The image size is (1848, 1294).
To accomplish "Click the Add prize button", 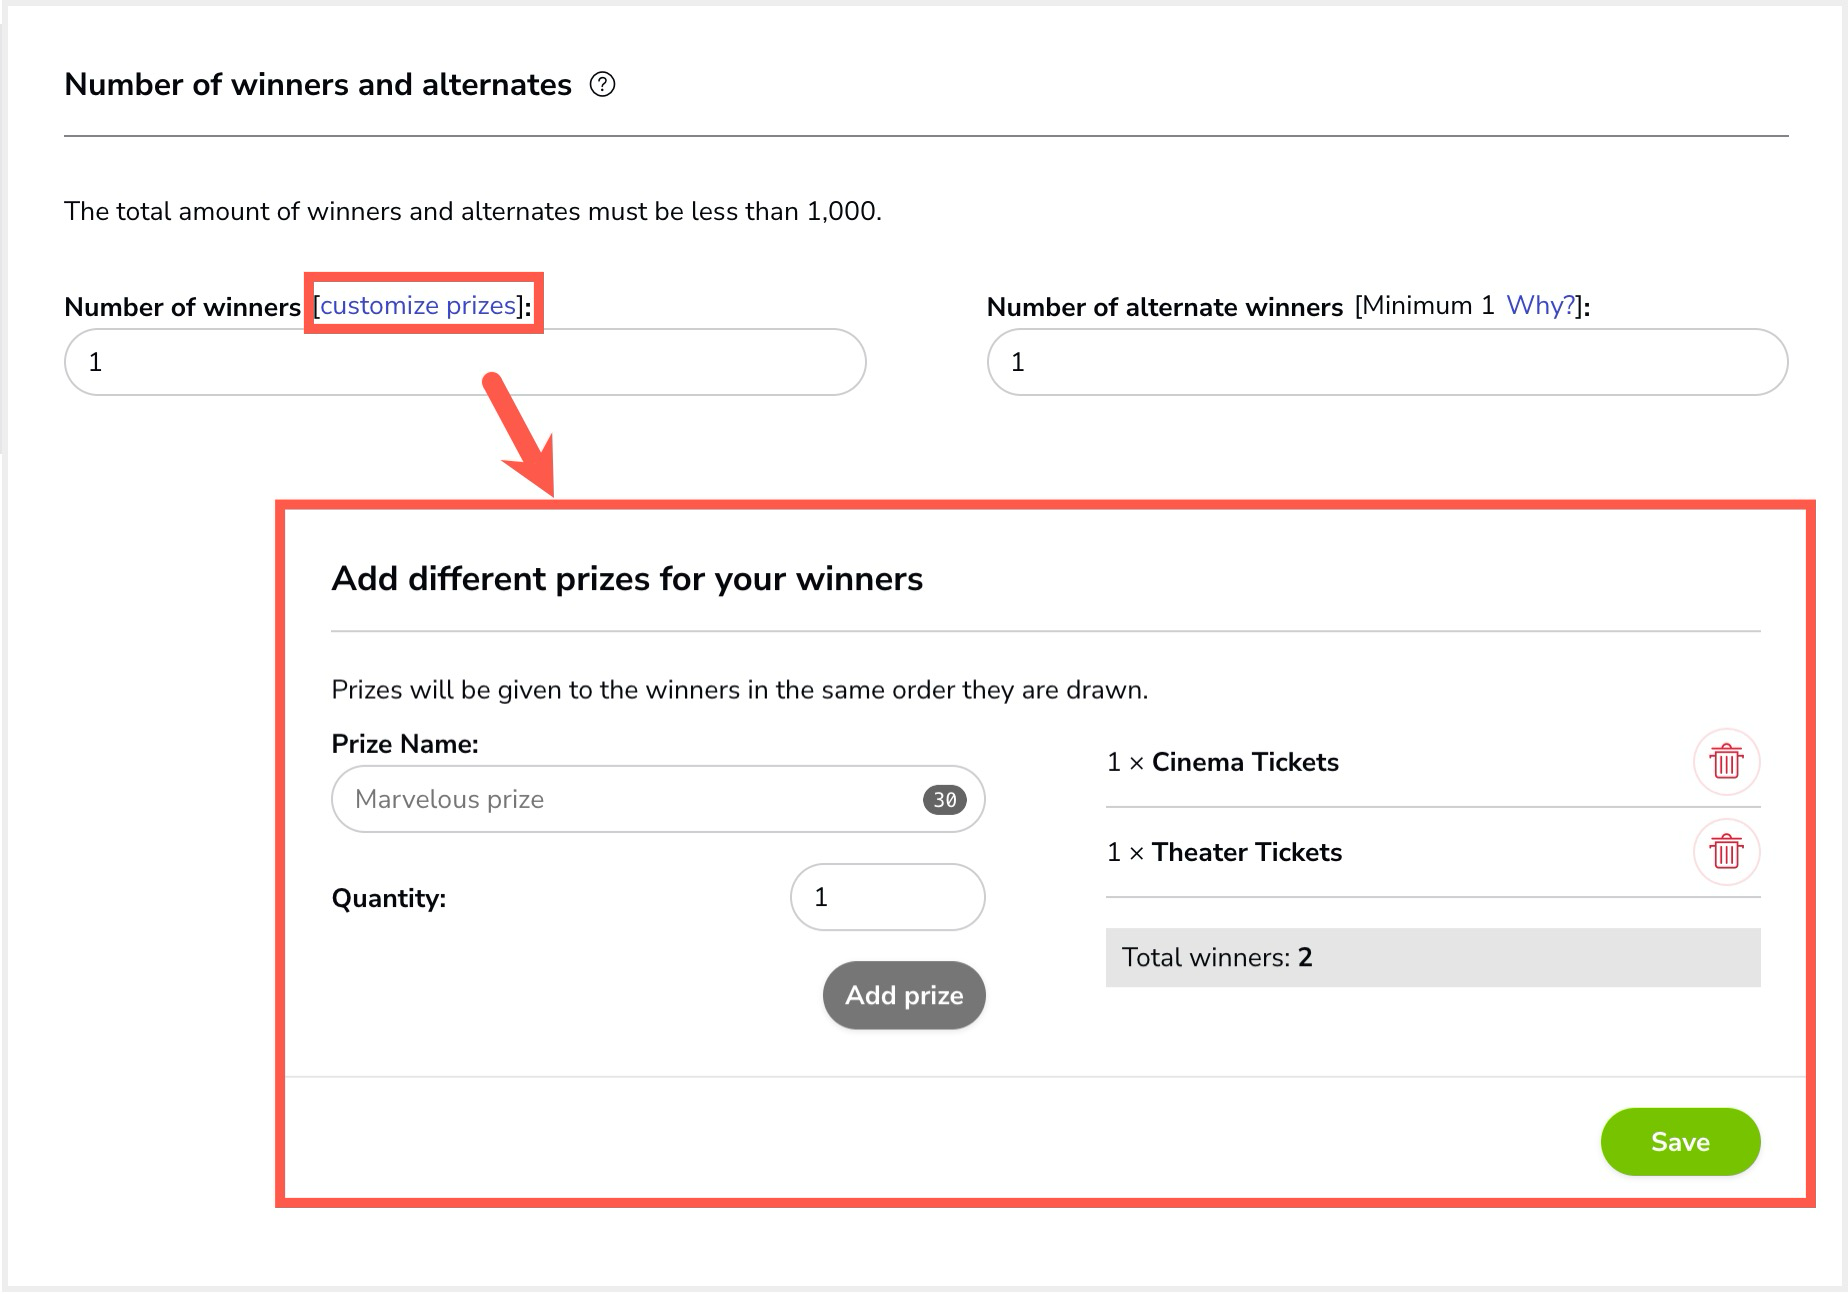I will tap(904, 995).
